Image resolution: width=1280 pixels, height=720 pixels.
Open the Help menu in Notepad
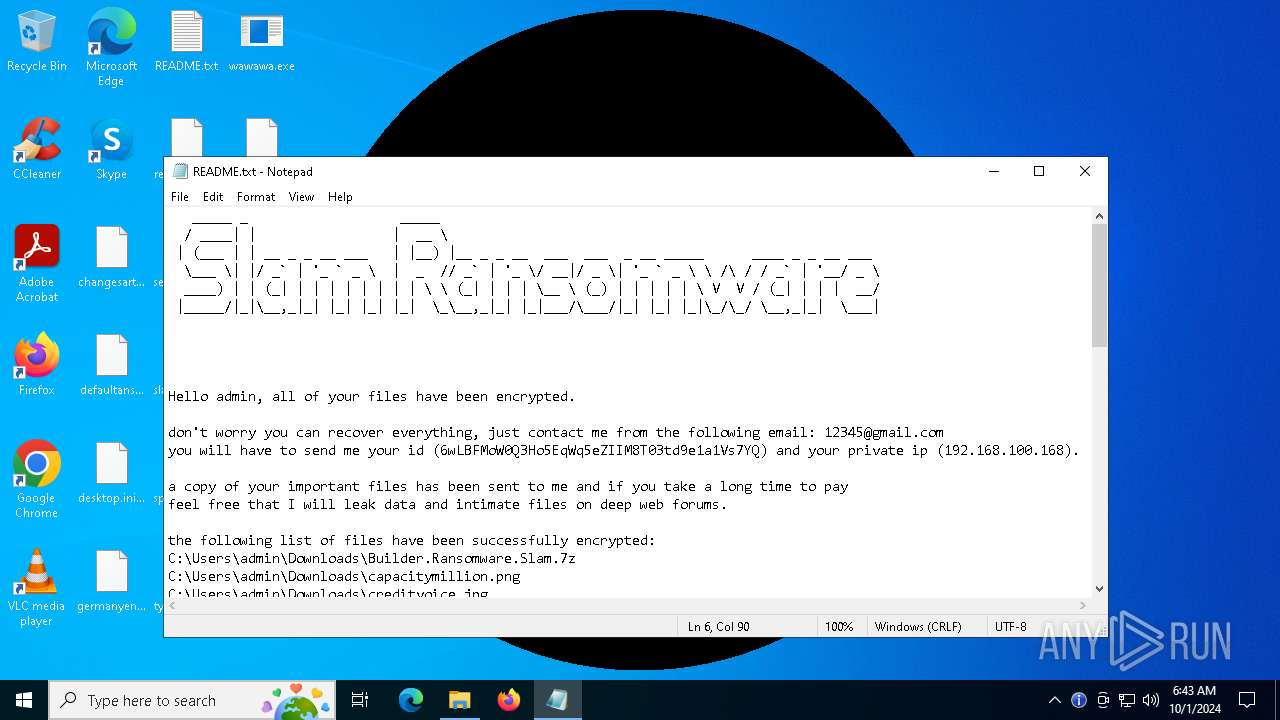pos(340,197)
